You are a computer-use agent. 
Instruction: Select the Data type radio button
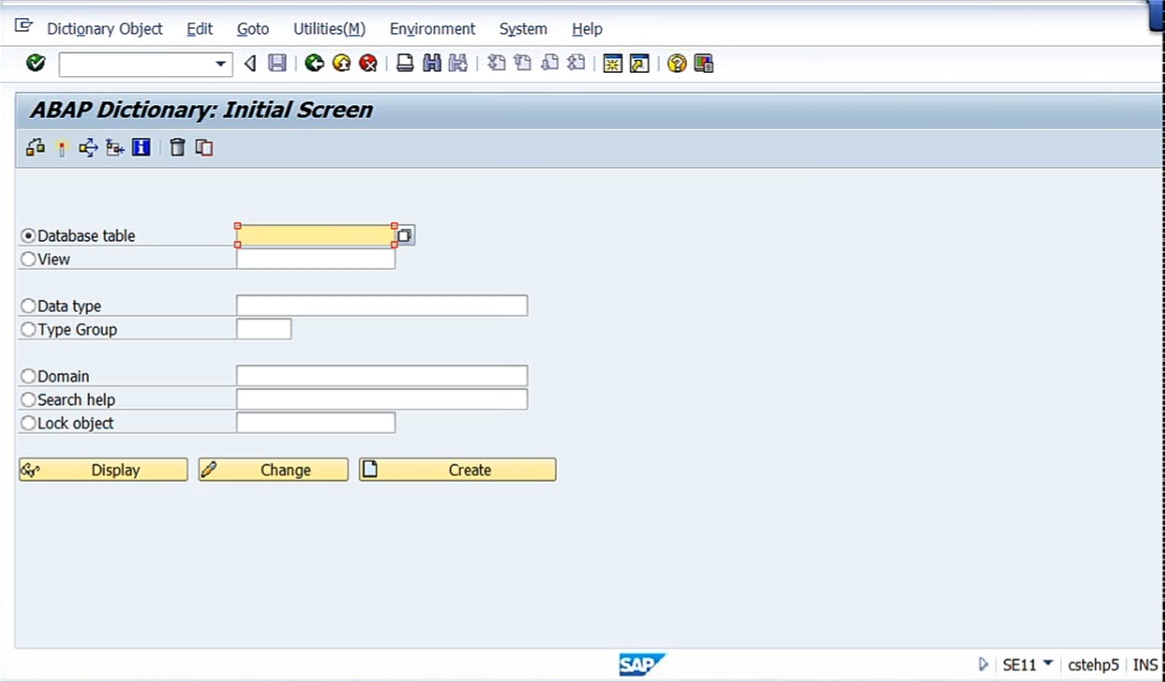coord(28,305)
